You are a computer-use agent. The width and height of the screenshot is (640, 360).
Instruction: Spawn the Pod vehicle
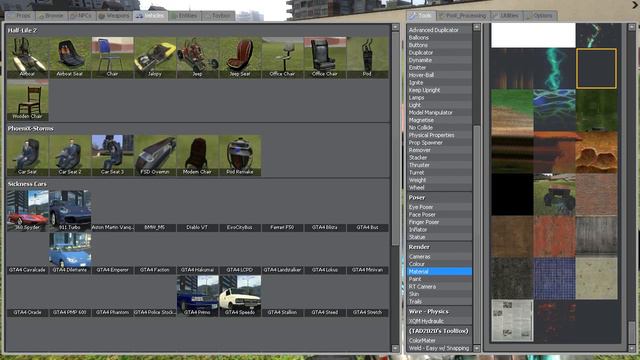[367, 57]
